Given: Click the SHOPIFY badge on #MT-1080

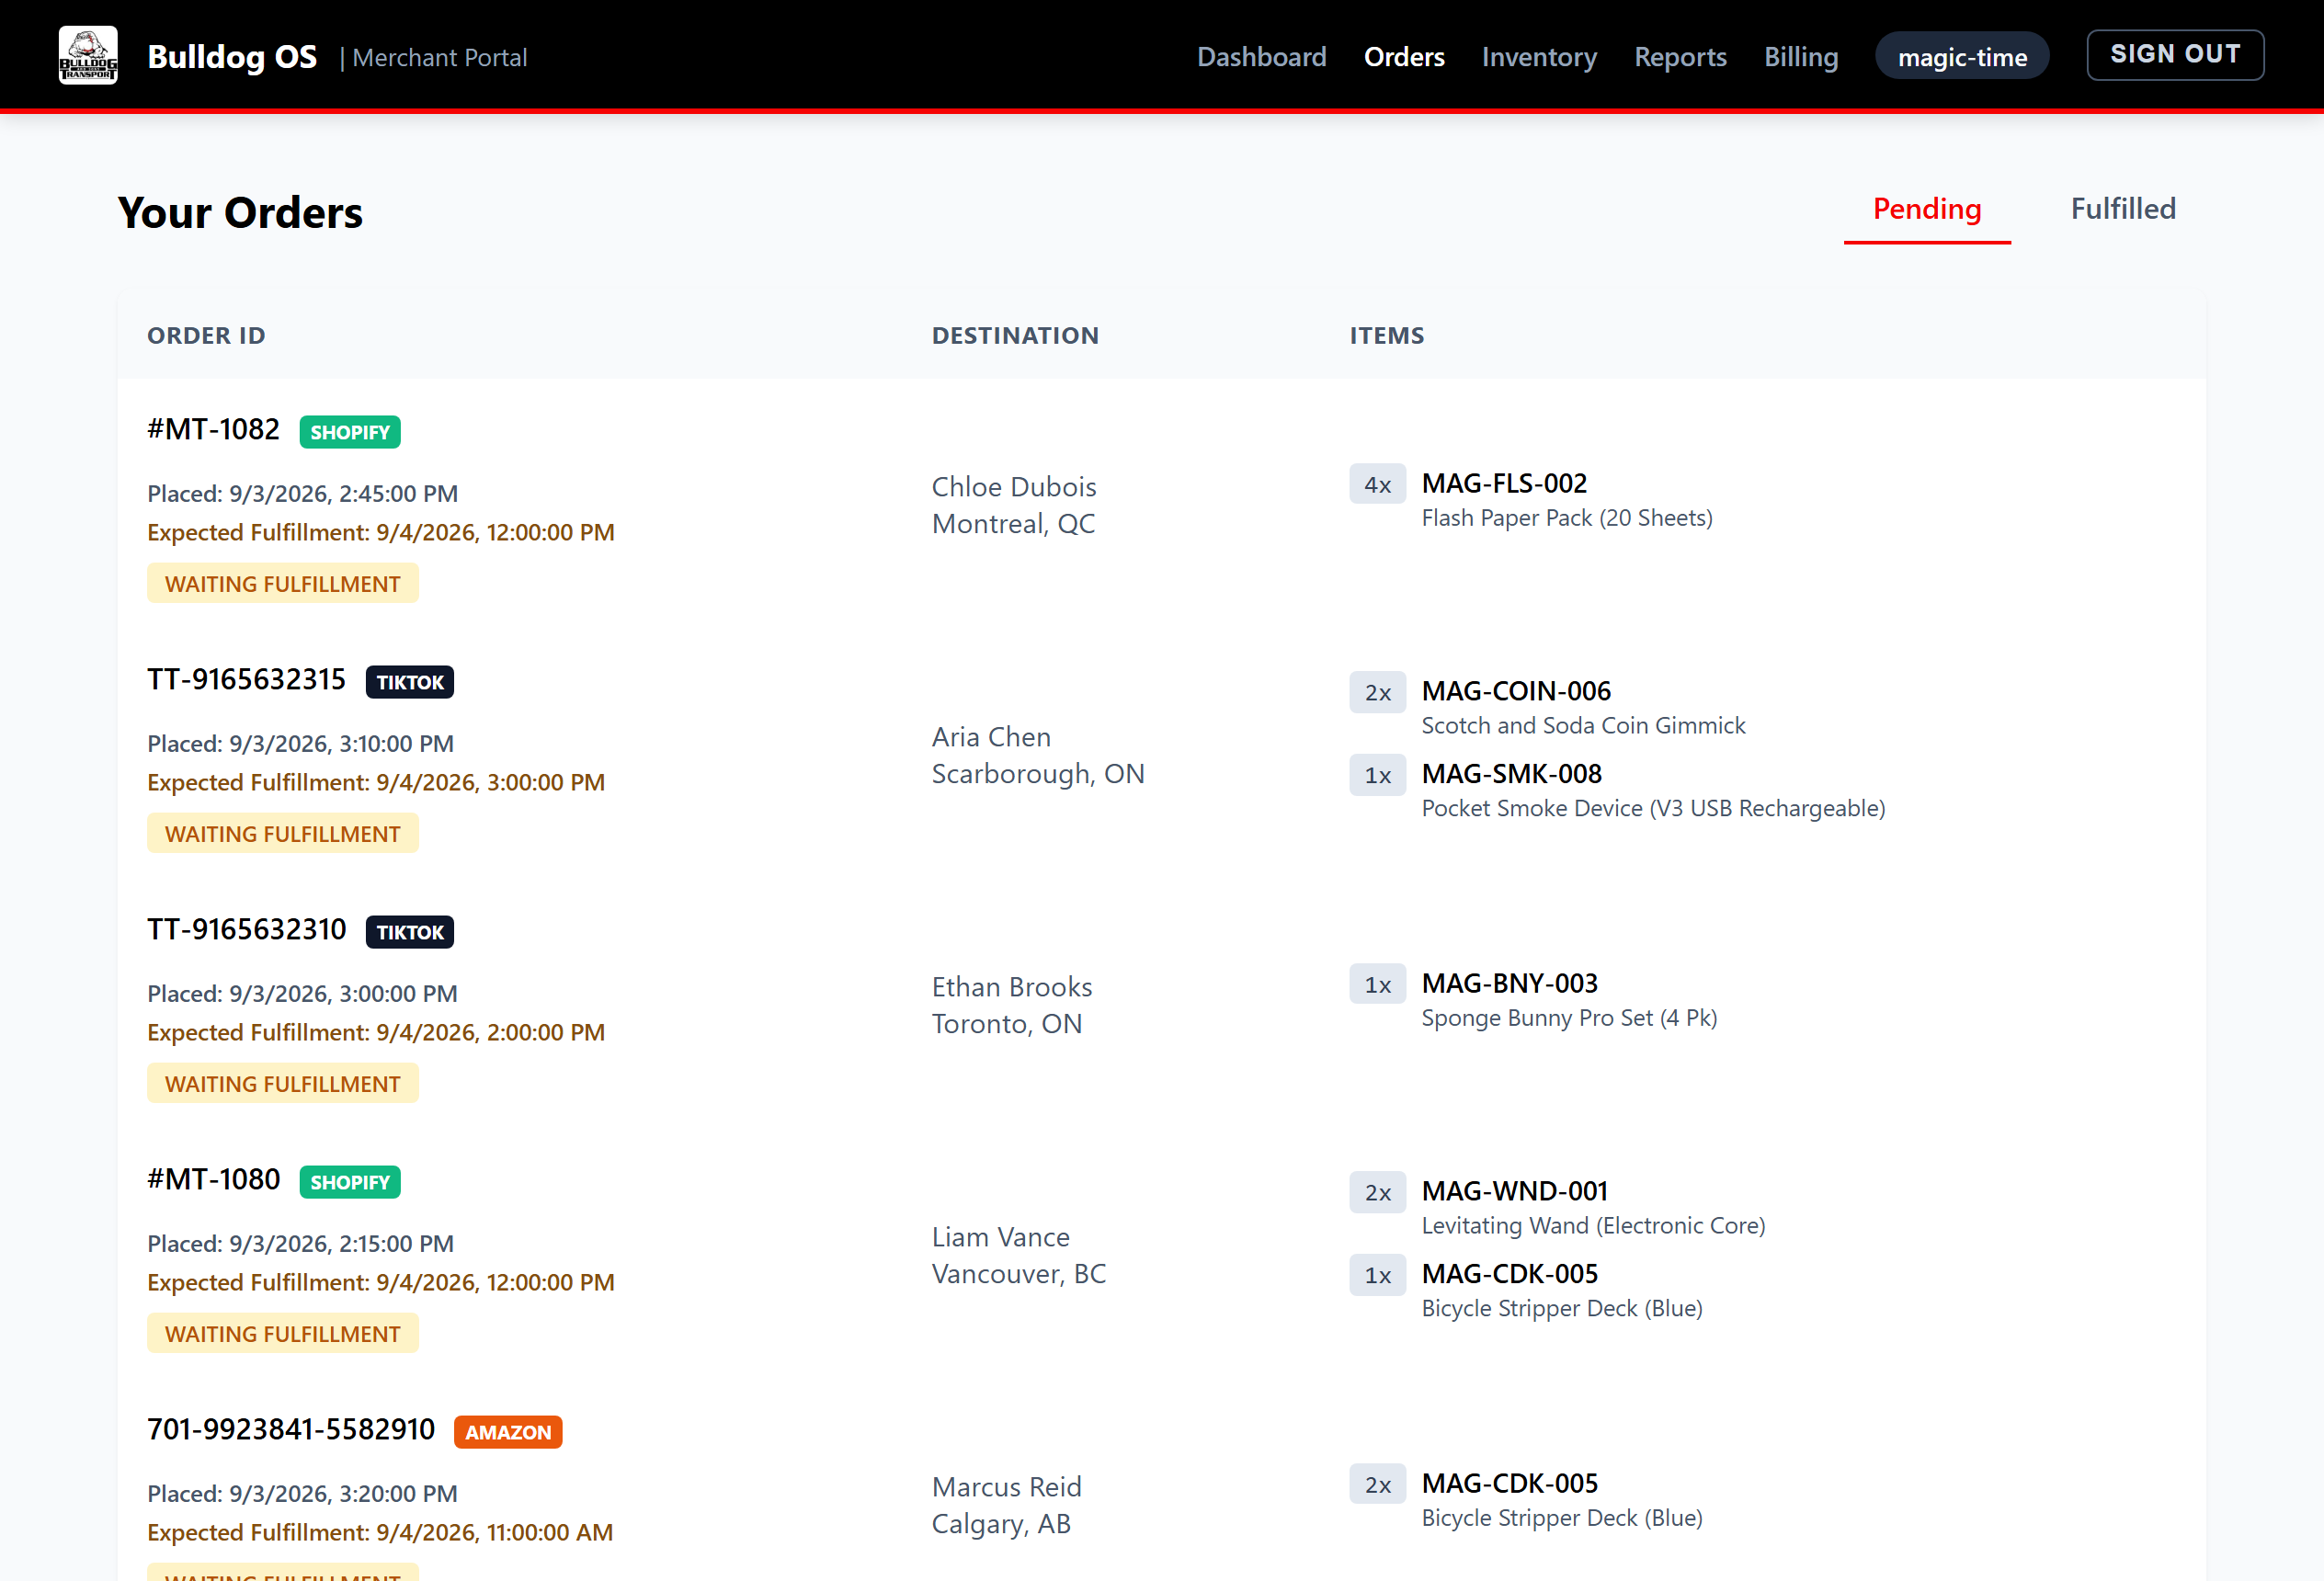Looking at the screenshot, I should click(x=350, y=1182).
